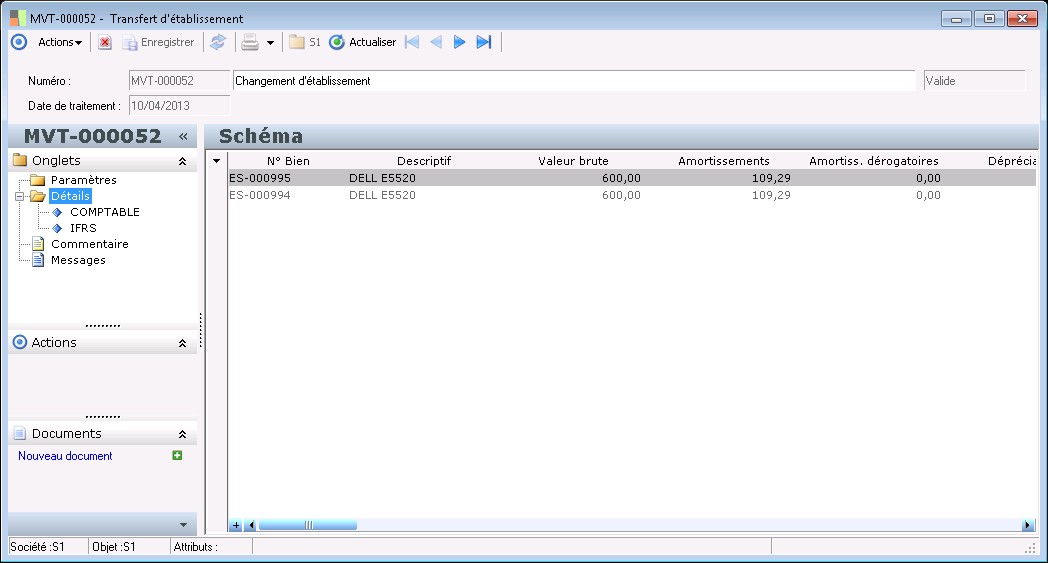Click the Schéma panel title

click(261, 136)
